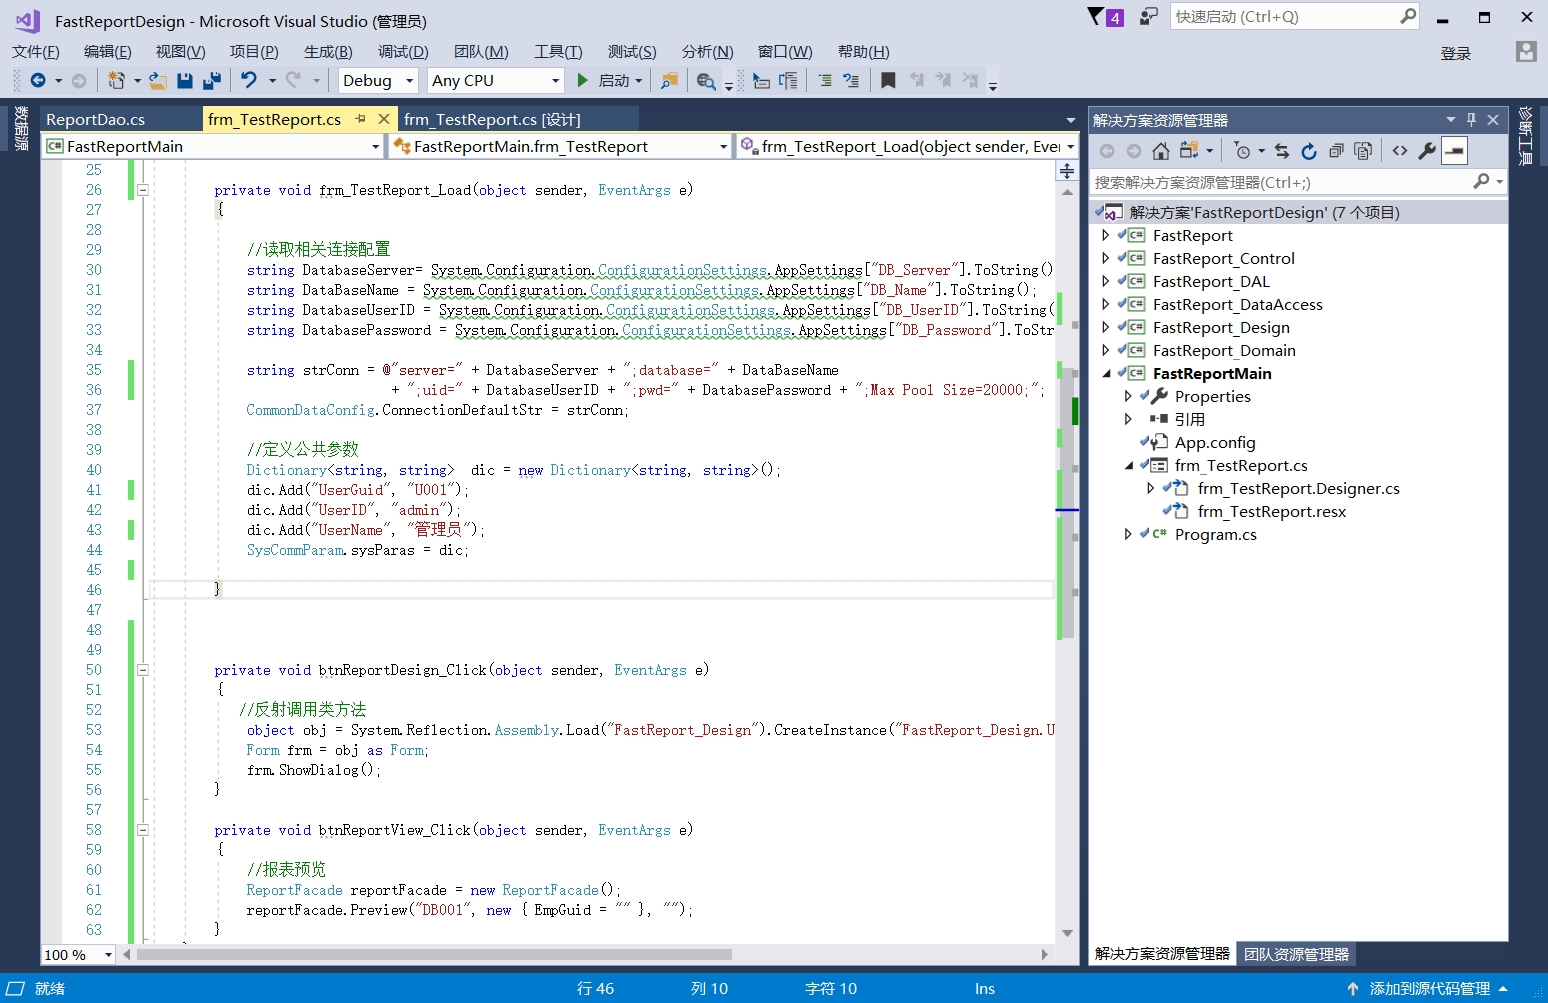1548x1003 pixels.
Task: Open Properties wrench icon in Solution Explorer
Action: pyautogui.click(x=1427, y=151)
